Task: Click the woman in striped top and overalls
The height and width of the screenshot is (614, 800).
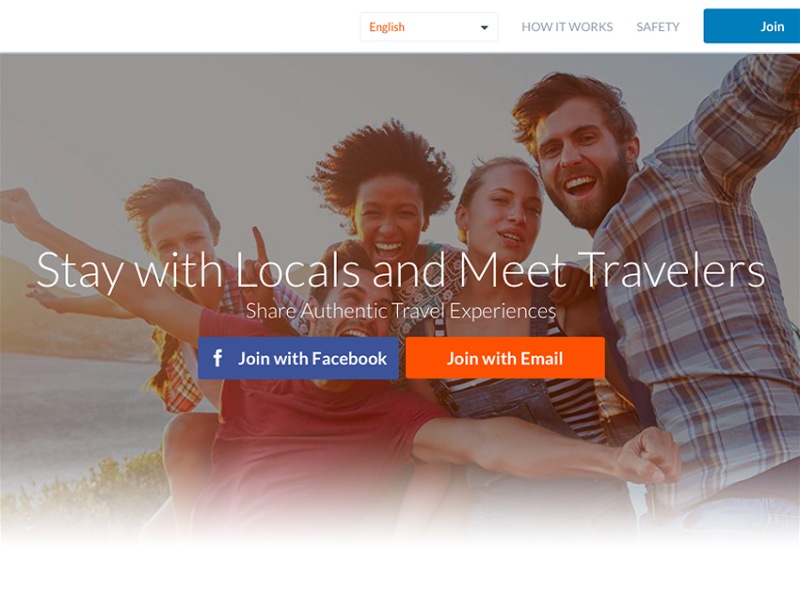Action: [510, 306]
